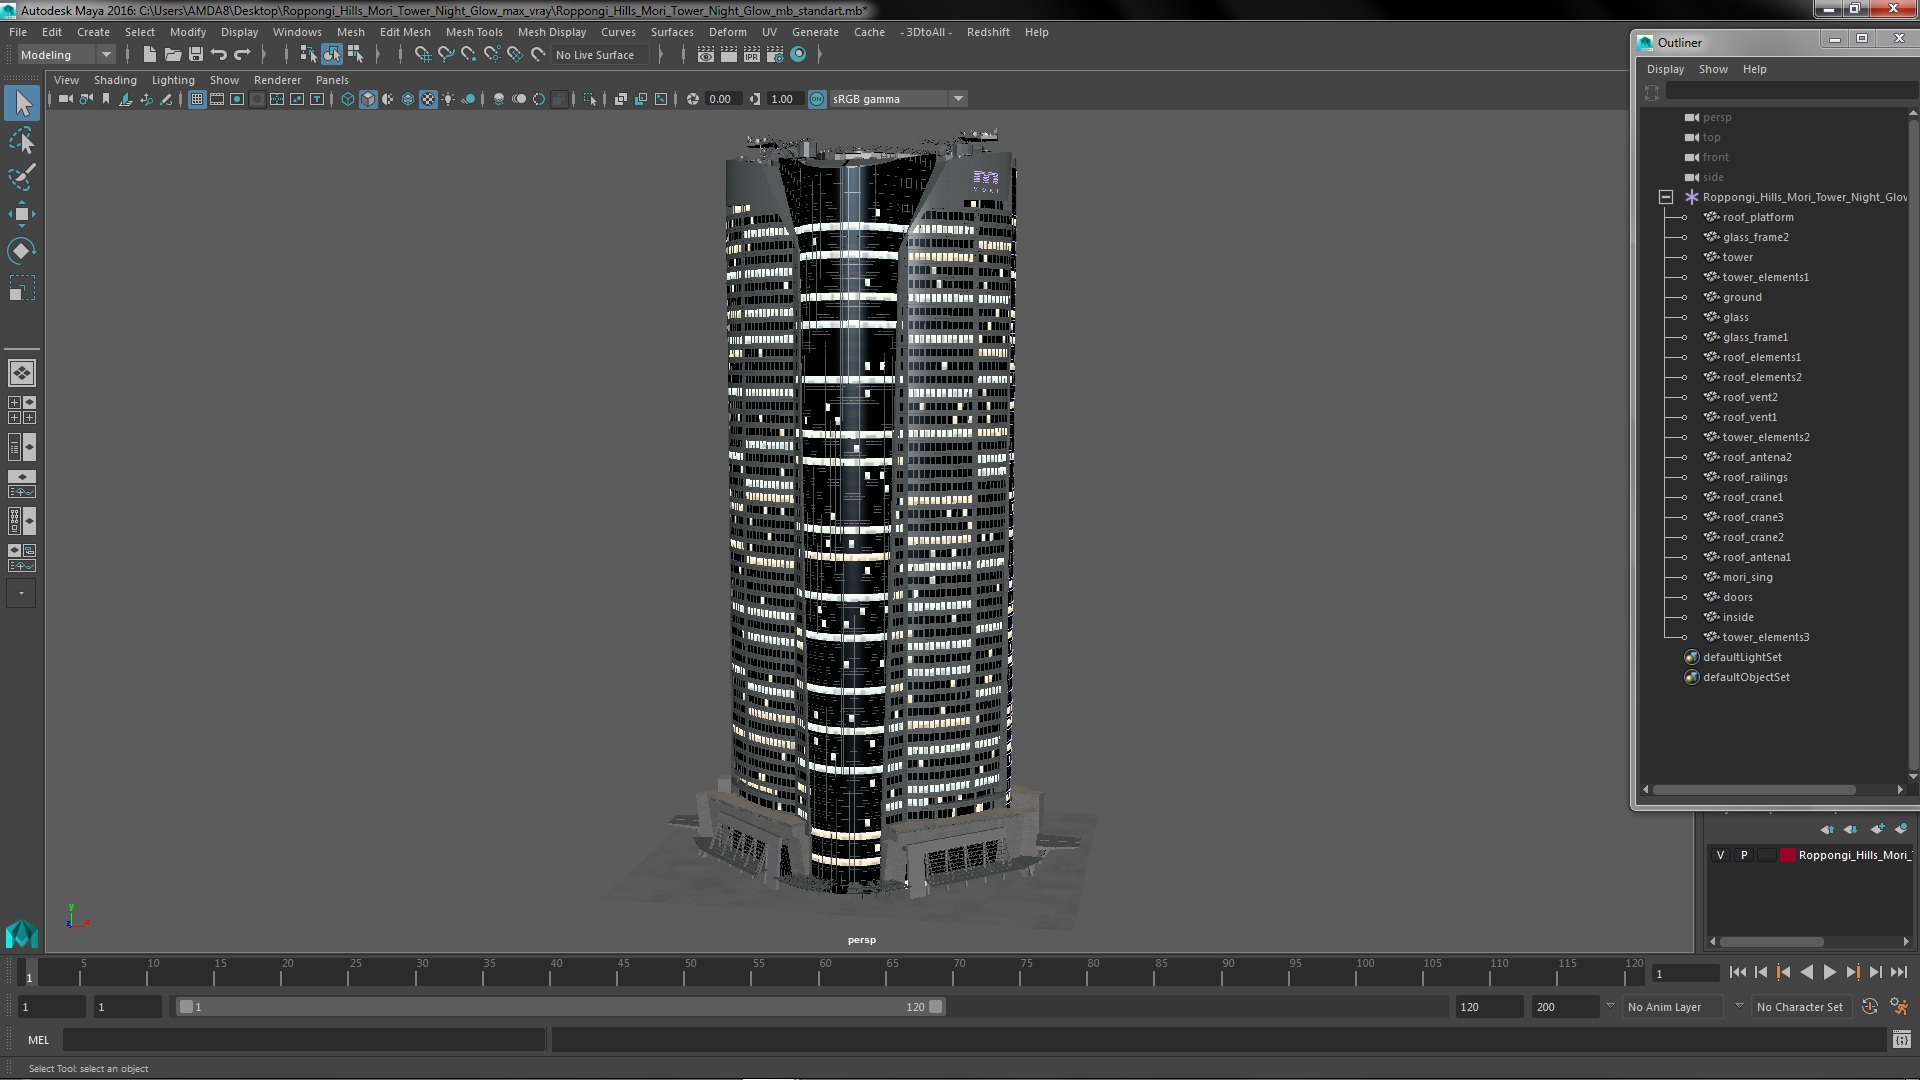
Task: Play animation forwards
Action: click(1829, 972)
